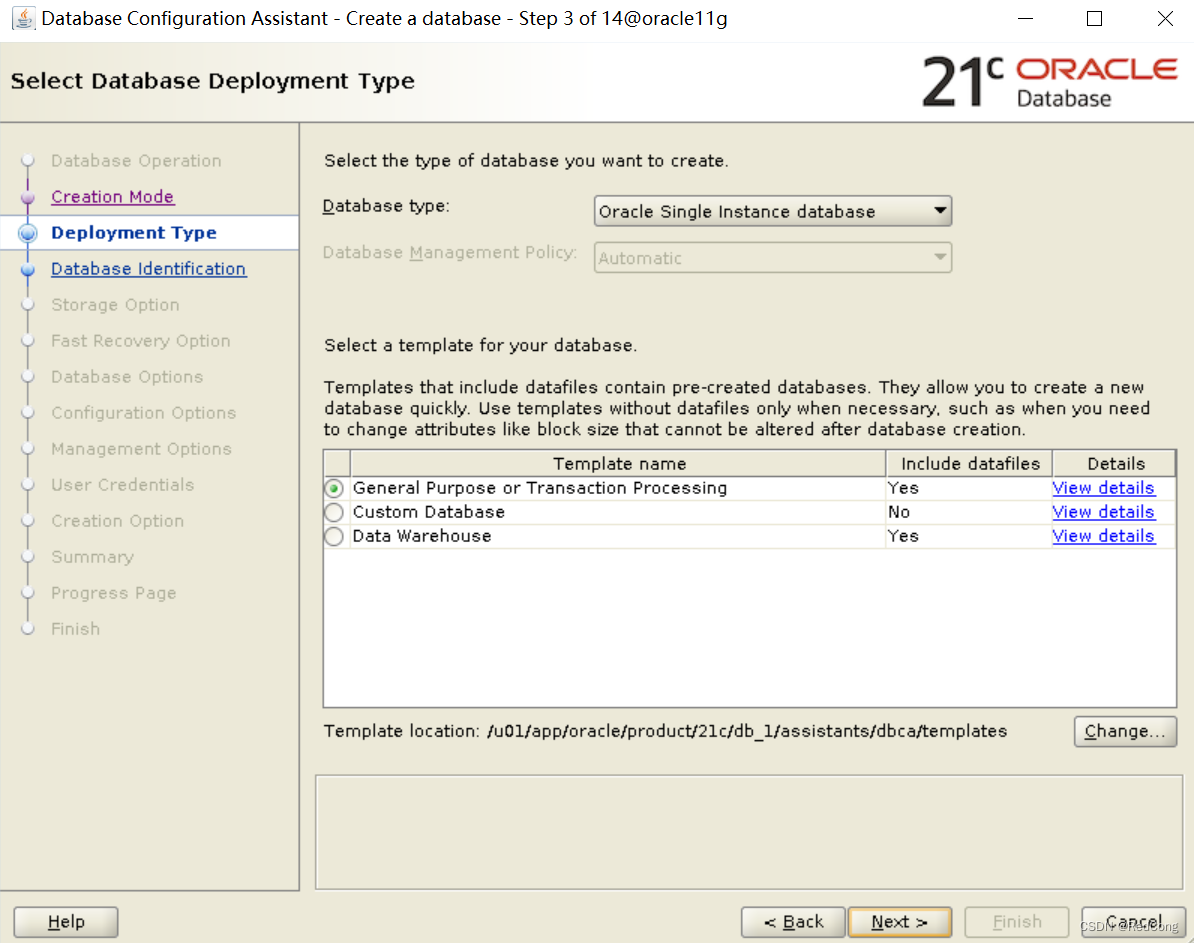Maximize the window

pos(1094,18)
